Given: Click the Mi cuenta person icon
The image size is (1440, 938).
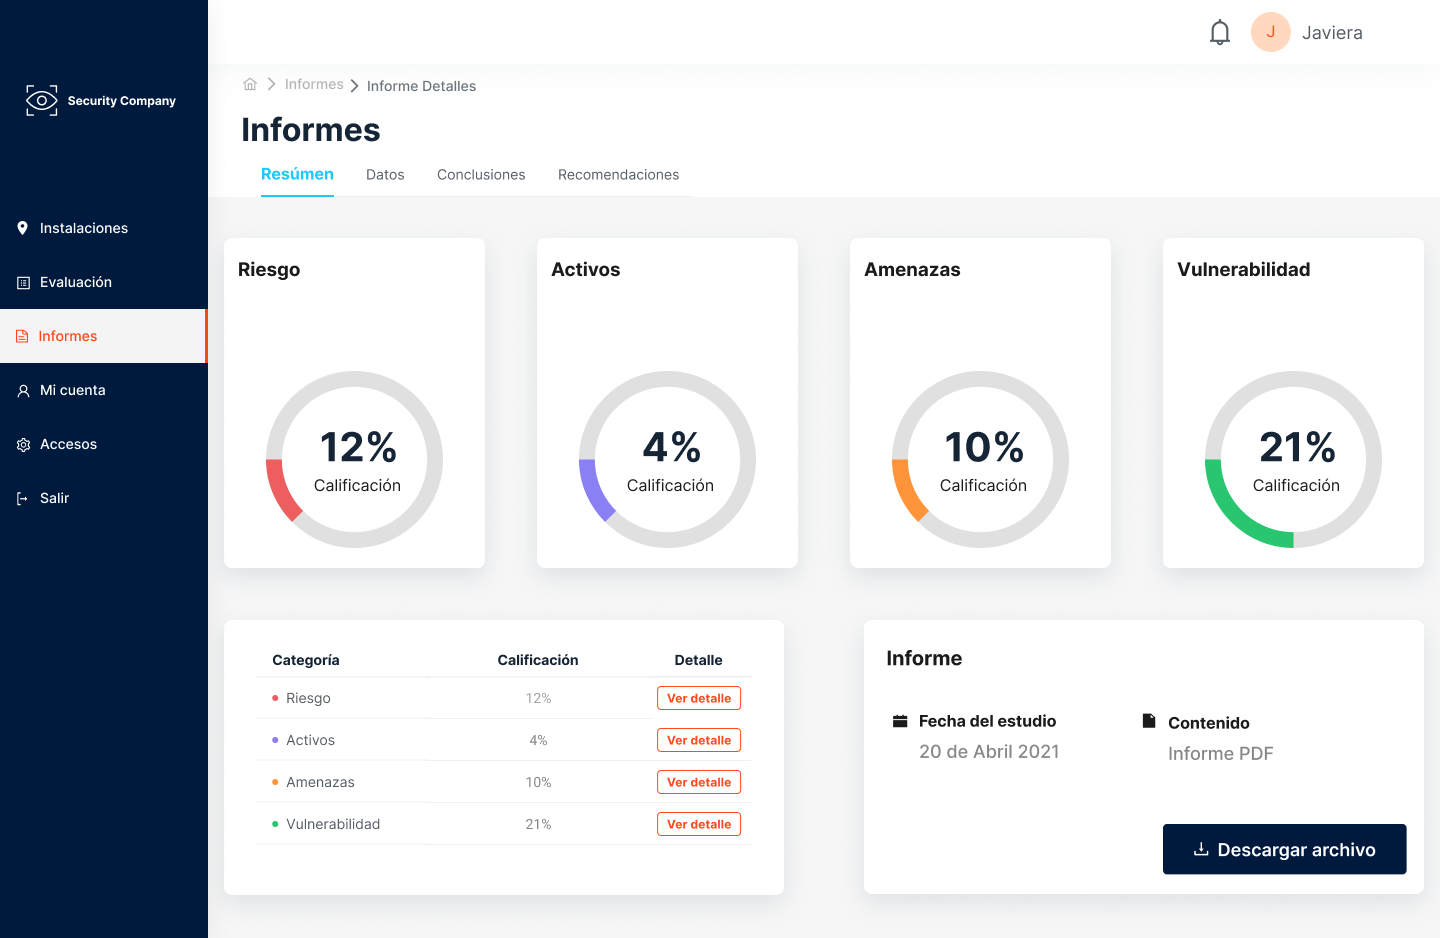Looking at the screenshot, I should click(23, 391).
